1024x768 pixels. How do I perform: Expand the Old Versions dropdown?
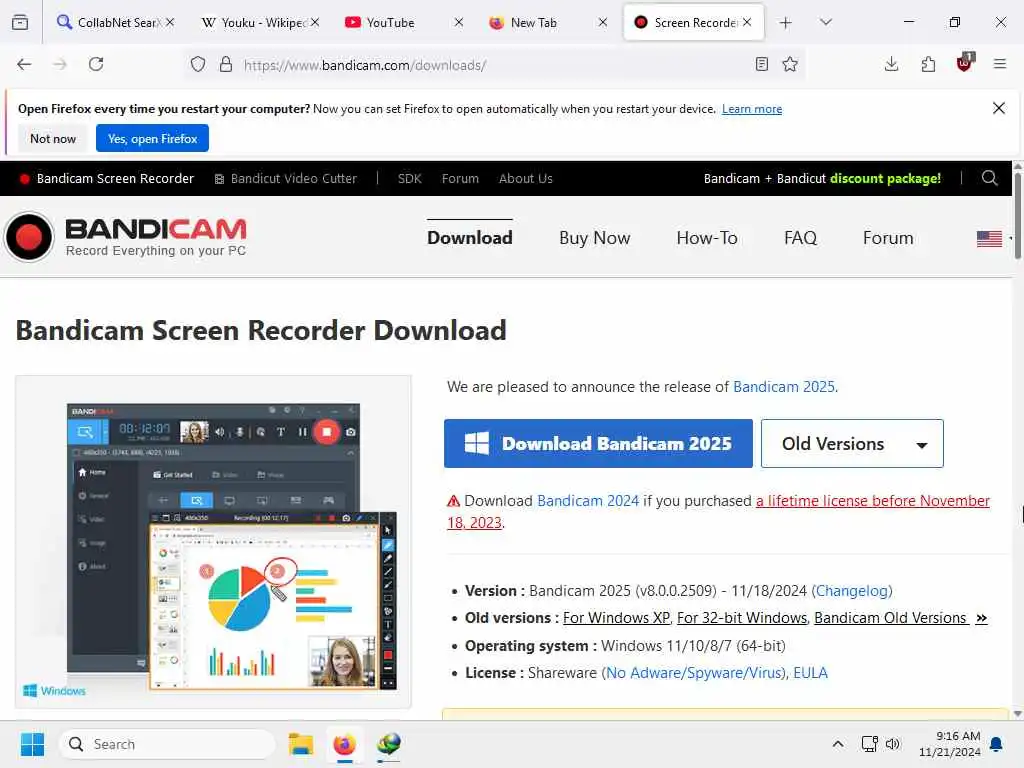[x=852, y=443]
